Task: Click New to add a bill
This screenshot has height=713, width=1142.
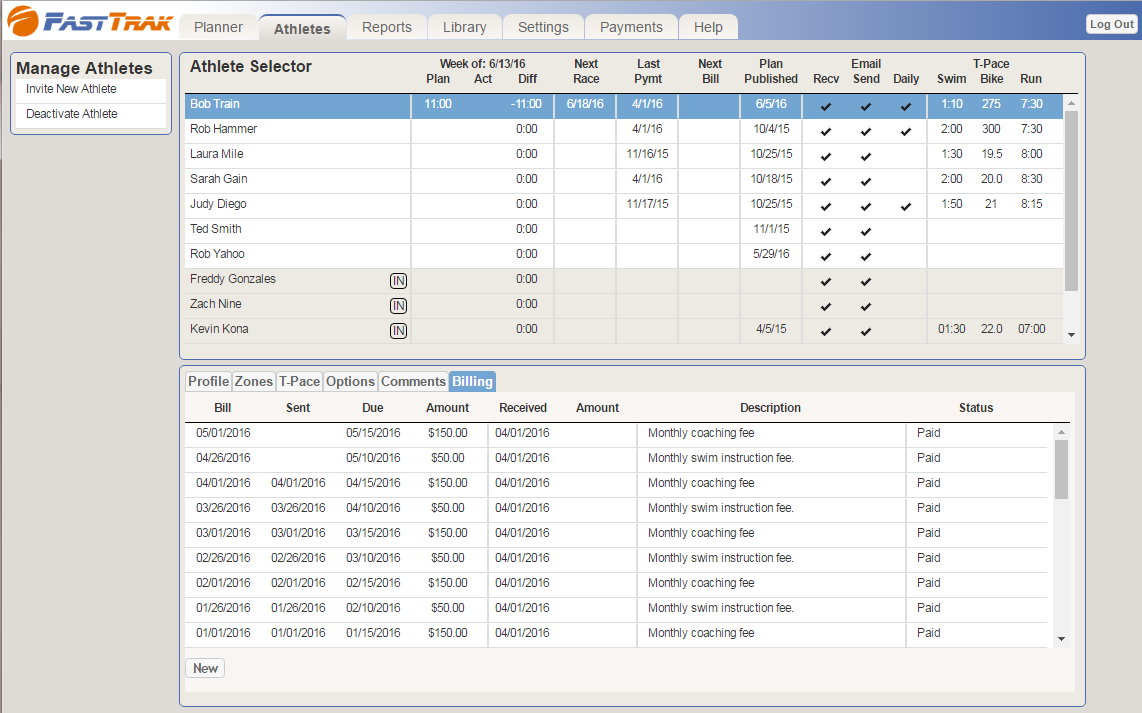Action: click(205, 668)
